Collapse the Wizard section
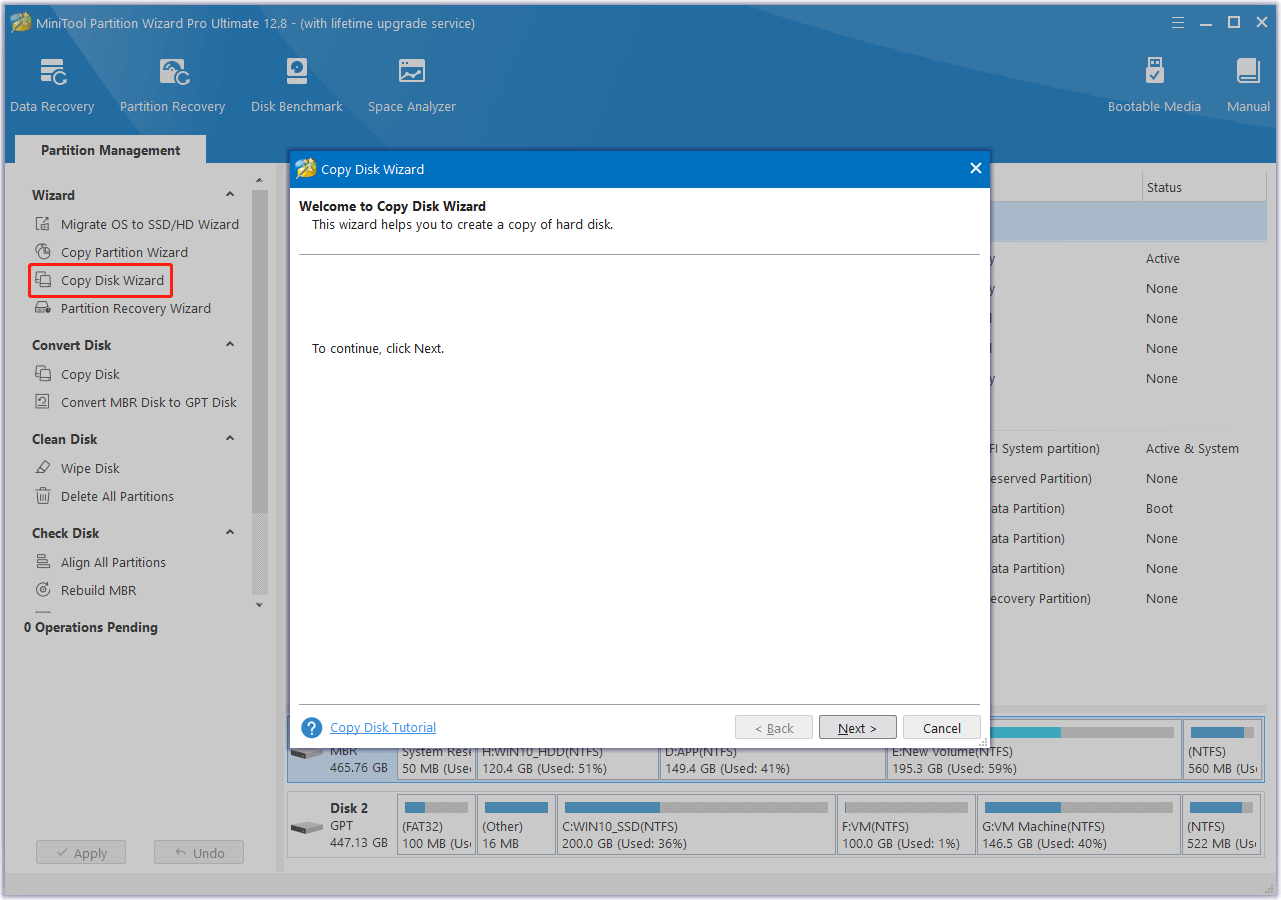Screen dimensions: 1281x900 coord(230,195)
